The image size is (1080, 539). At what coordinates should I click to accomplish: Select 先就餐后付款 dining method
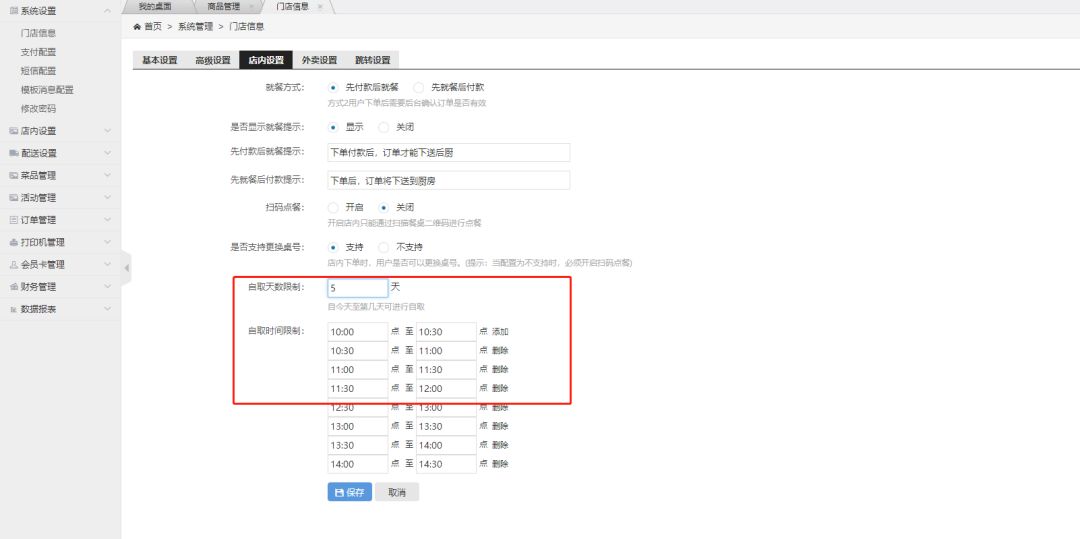click(x=419, y=87)
